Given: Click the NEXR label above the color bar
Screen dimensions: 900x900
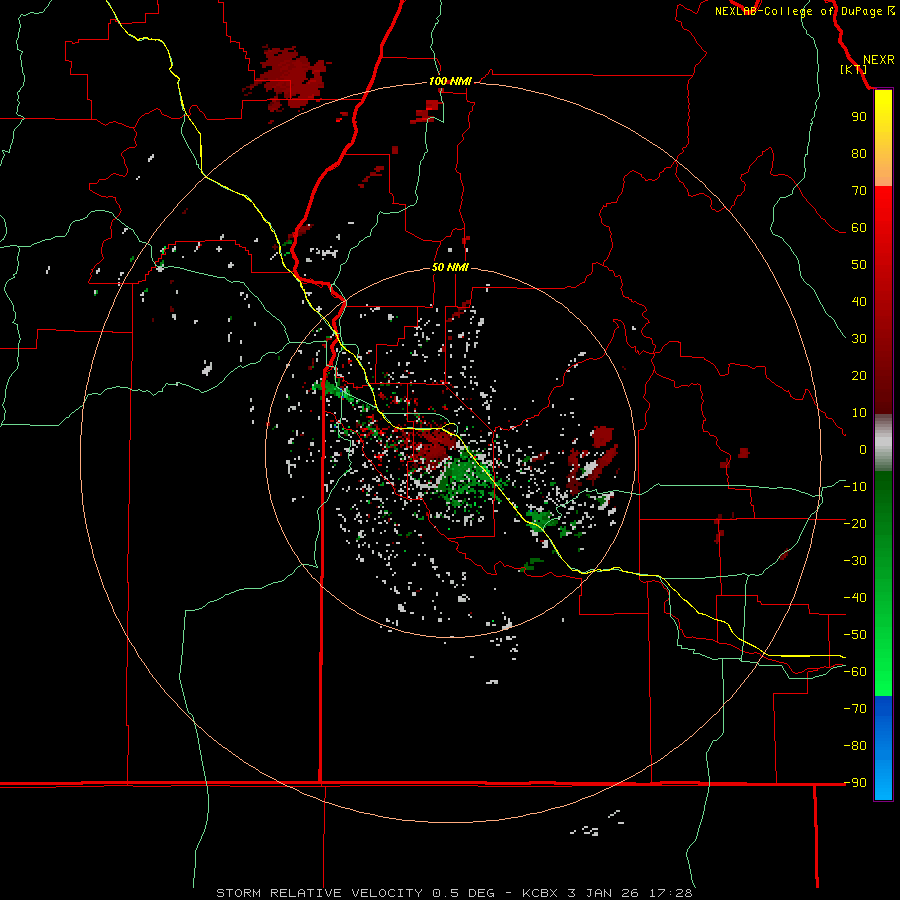Looking at the screenshot, I should click(x=878, y=60).
